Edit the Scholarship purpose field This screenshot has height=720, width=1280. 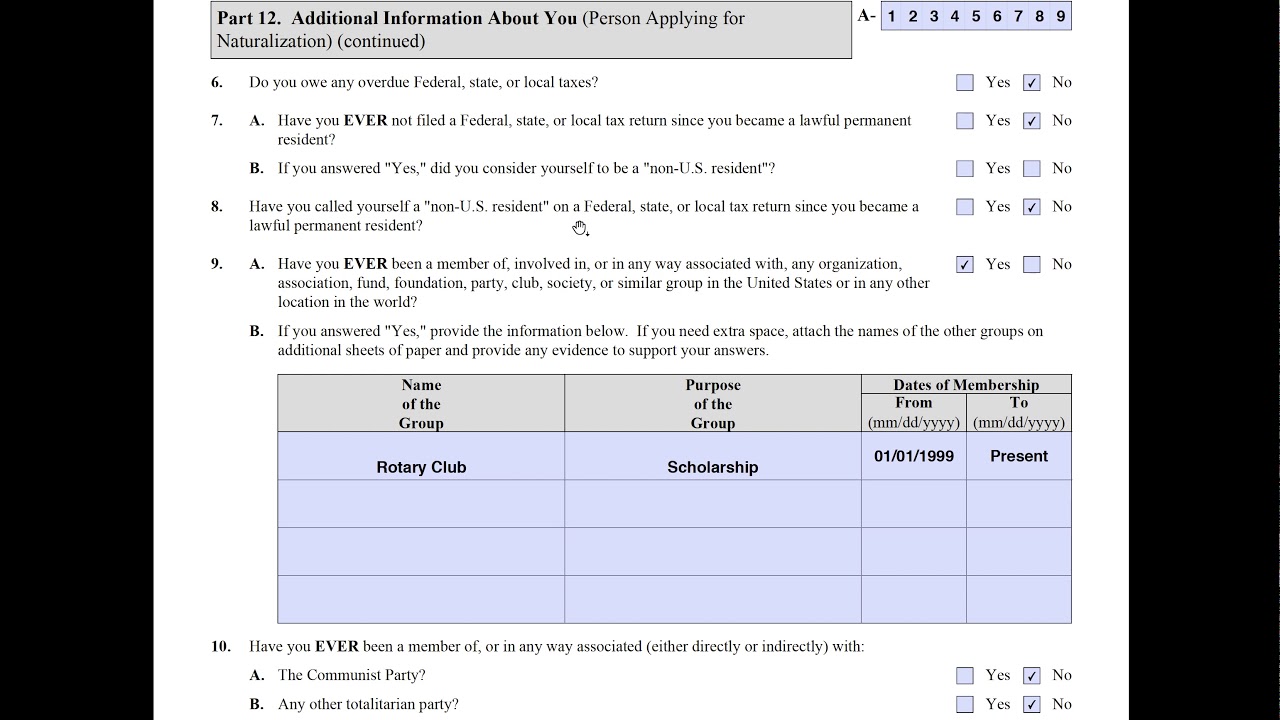pos(713,456)
